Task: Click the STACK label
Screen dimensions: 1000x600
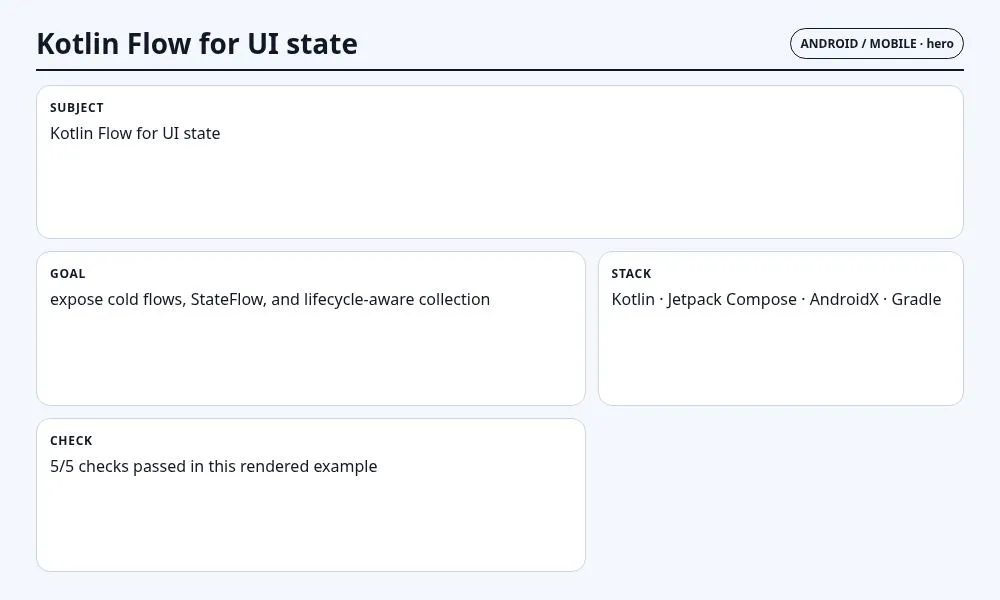Action: [631, 274]
